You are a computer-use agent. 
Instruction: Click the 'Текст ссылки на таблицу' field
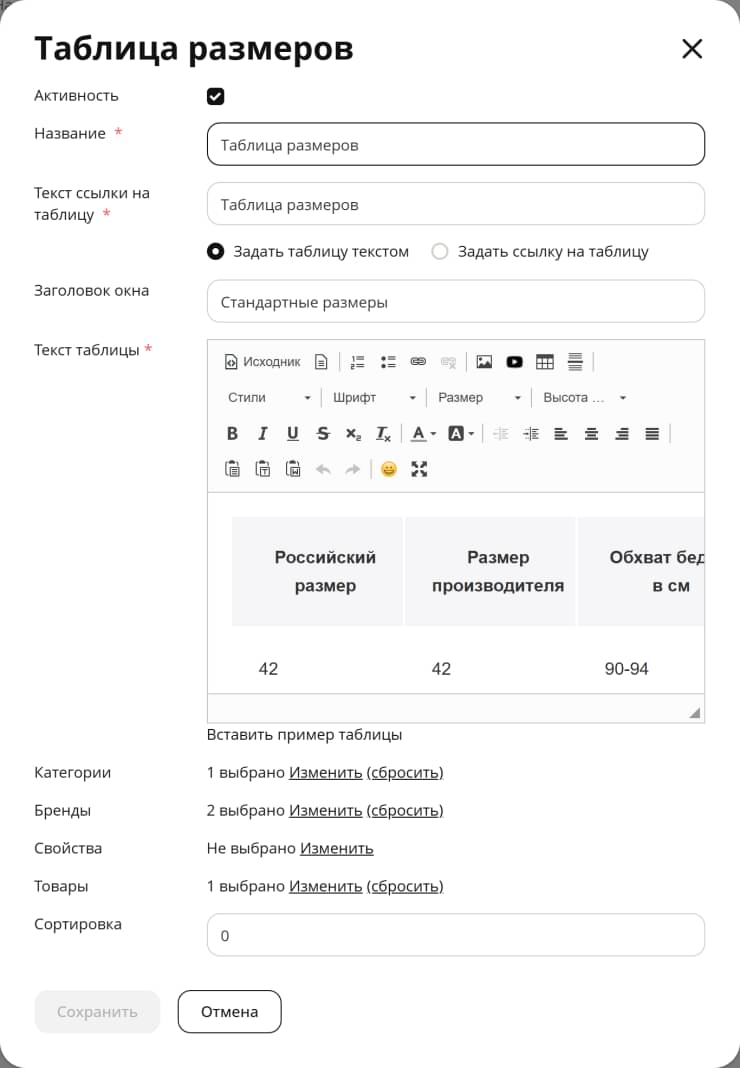pos(456,204)
